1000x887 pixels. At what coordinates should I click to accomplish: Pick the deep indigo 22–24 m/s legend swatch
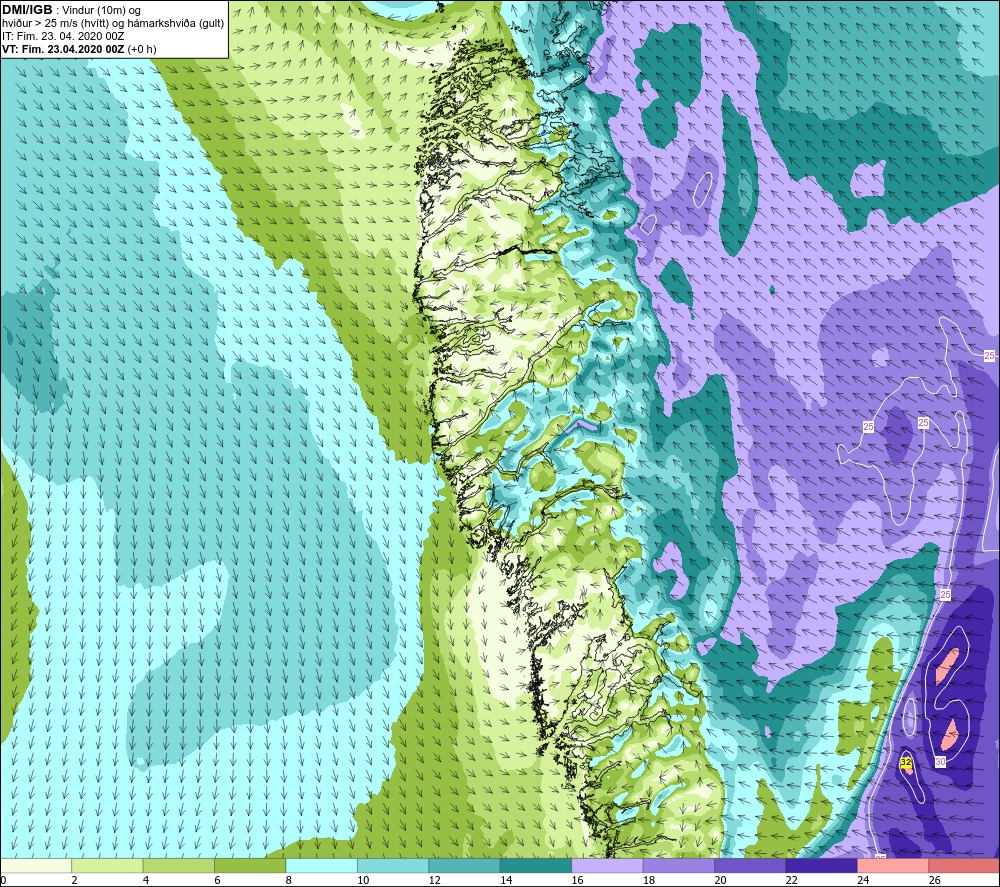pos(821,865)
